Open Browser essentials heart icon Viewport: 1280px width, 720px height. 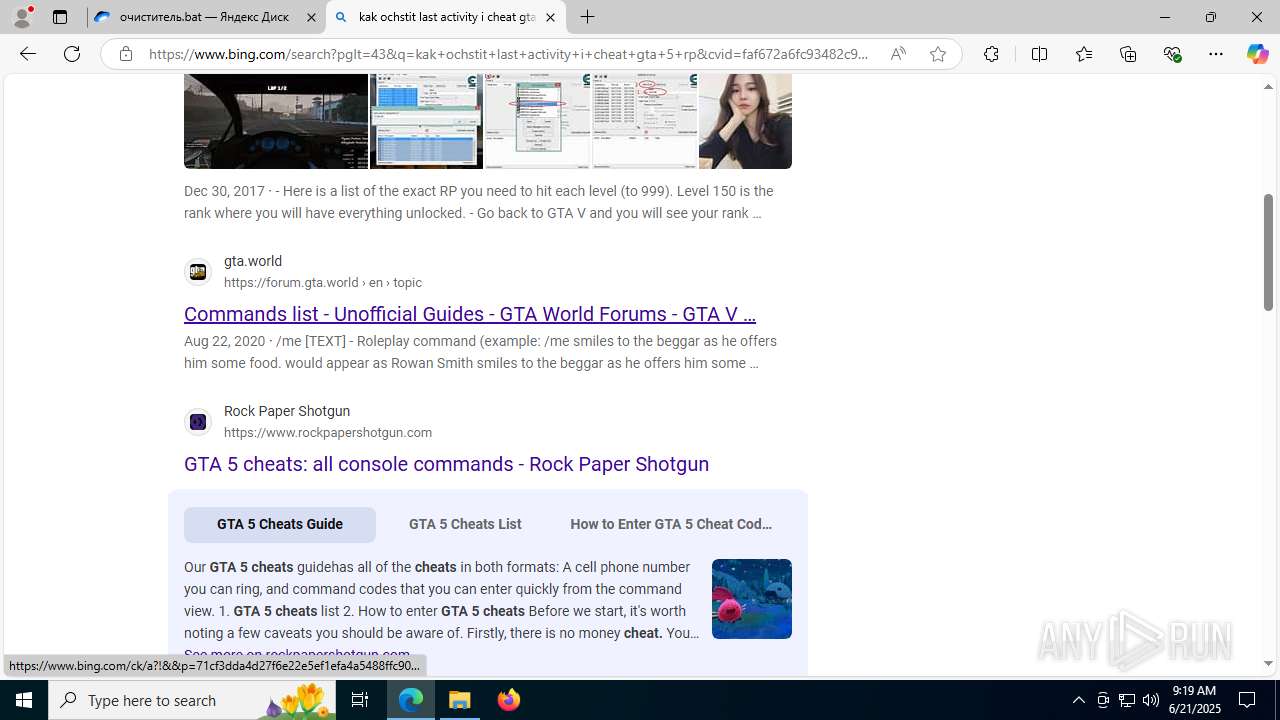pyautogui.click(x=1172, y=54)
